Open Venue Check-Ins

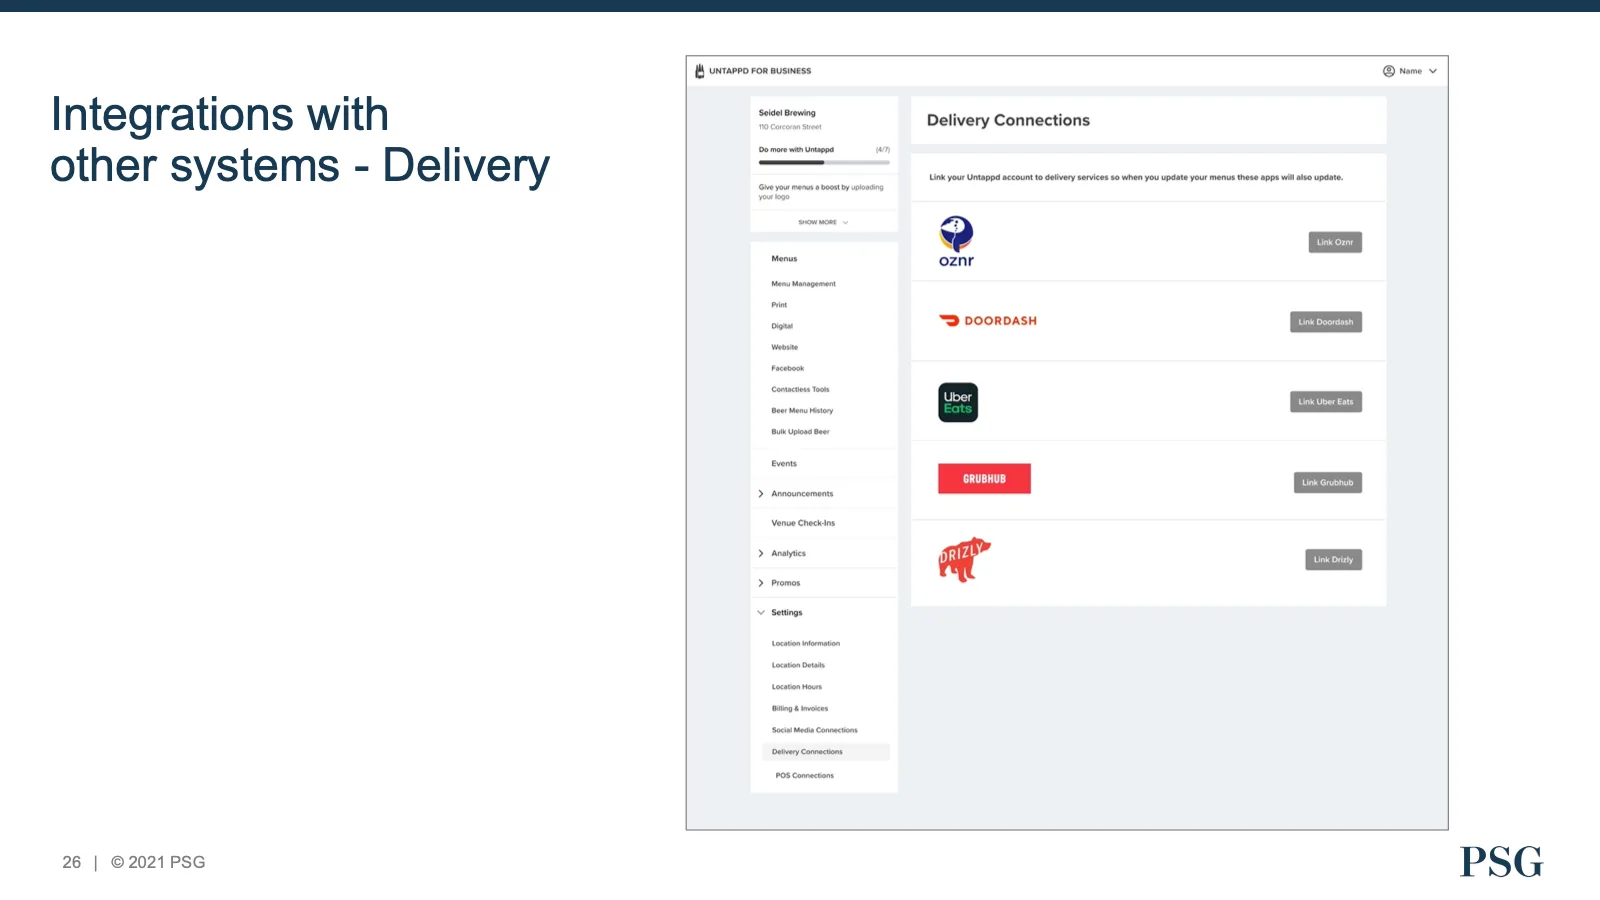pyautogui.click(x=803, y=523)
